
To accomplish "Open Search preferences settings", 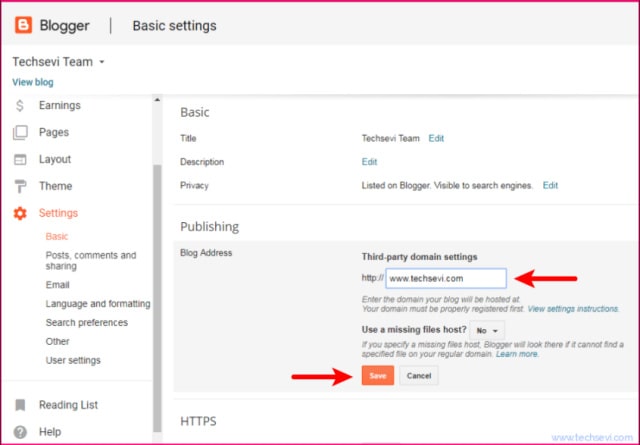I will [87, 323].
